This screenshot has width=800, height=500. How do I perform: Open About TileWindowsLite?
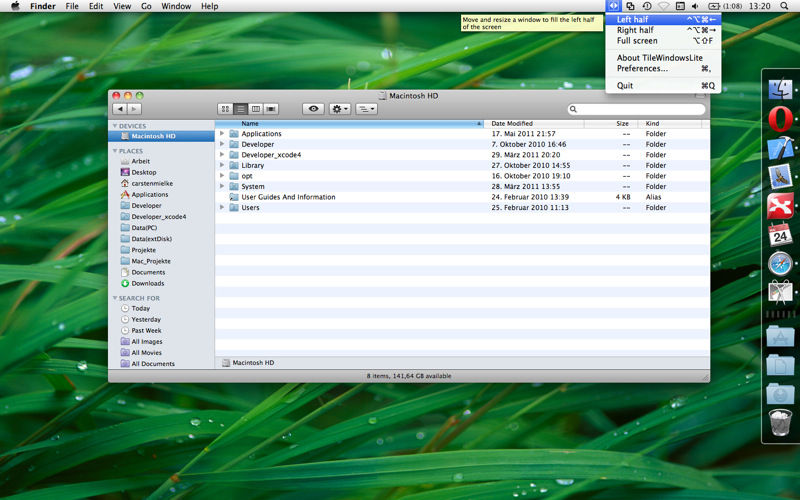tap(663, 58)
